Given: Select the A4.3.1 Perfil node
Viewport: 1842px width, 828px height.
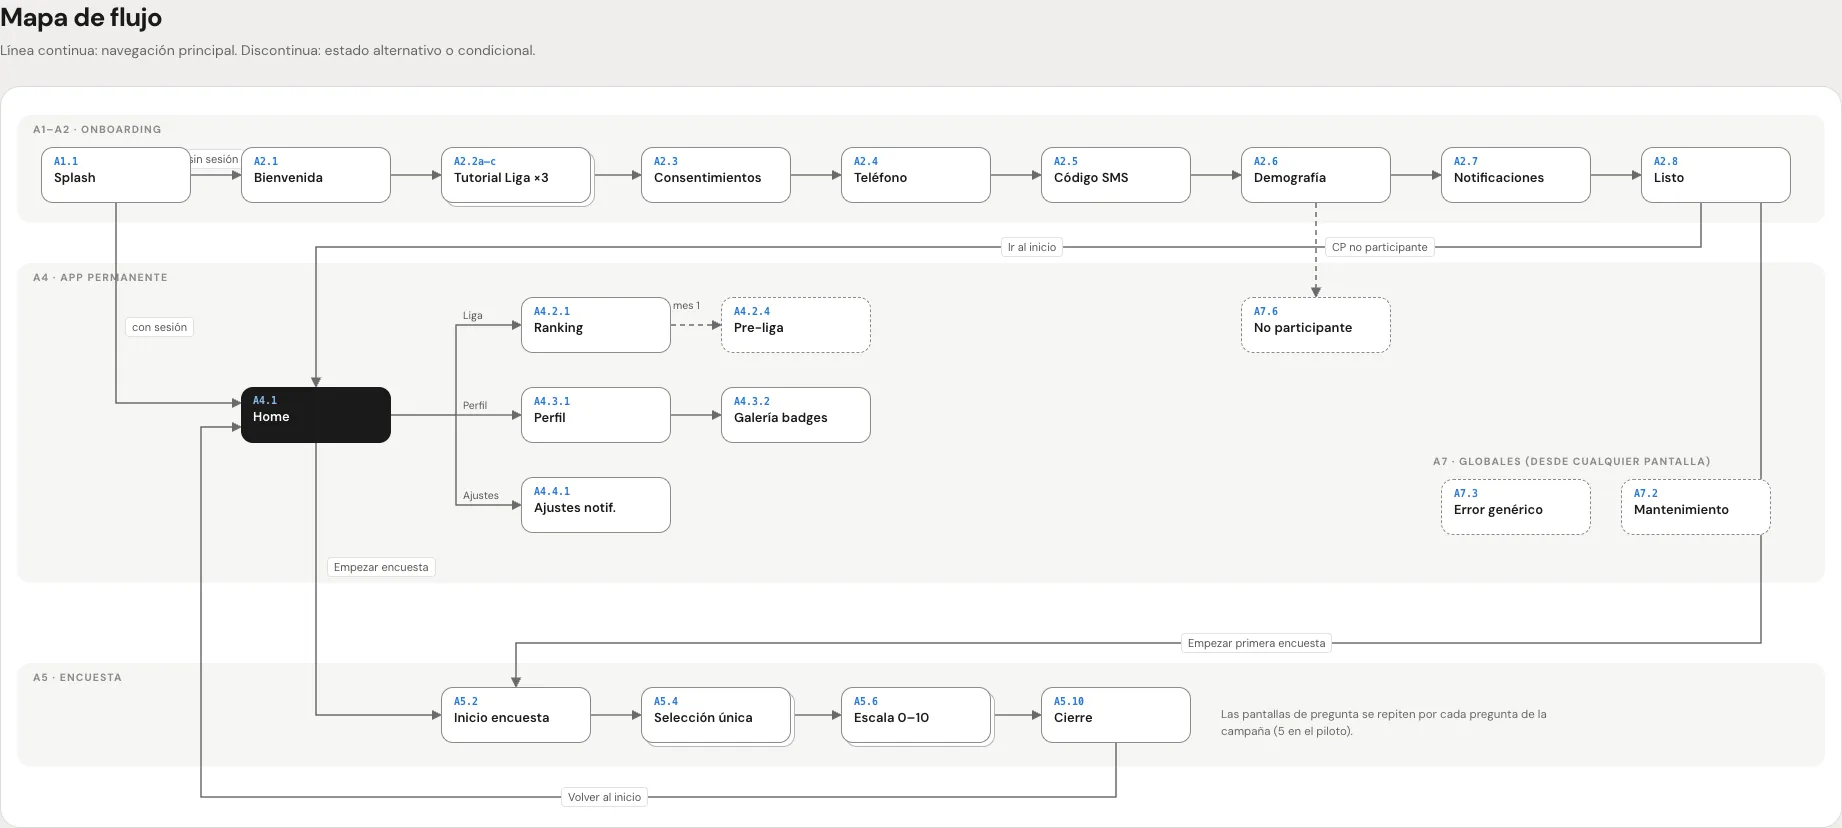Looking at the screenshot, I should point(596,415).
